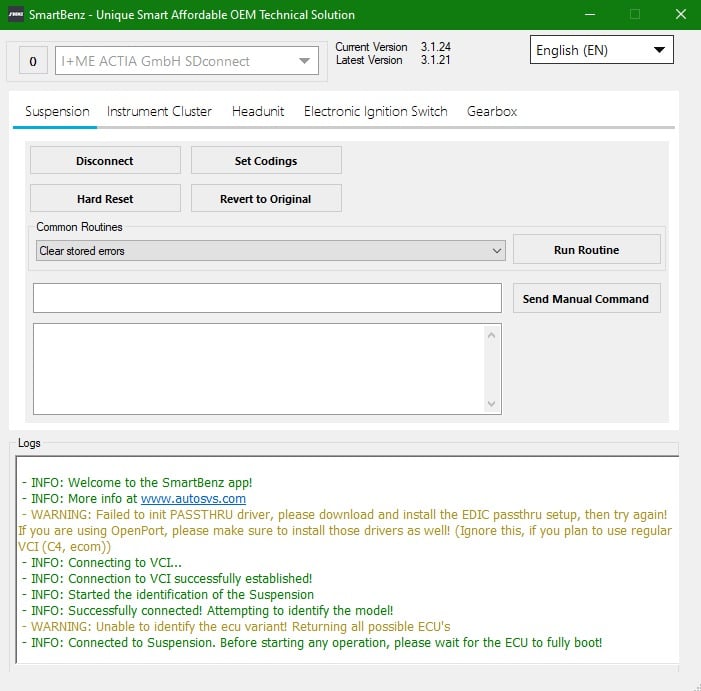
Task: Focus the manual command input field
Action: click(267, 298)
